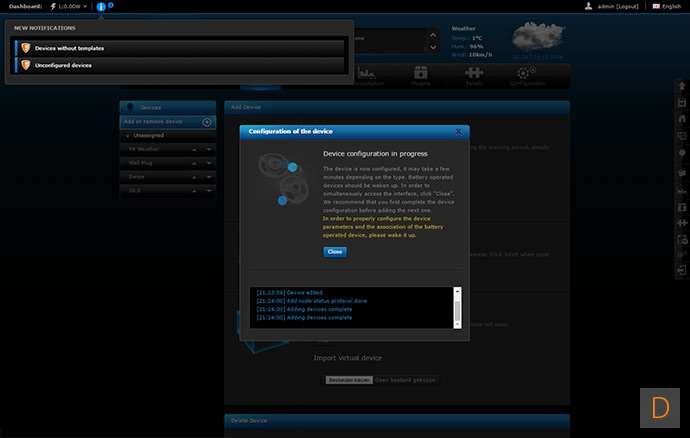
Task: Select the Swipe device row
Action: 168,177
